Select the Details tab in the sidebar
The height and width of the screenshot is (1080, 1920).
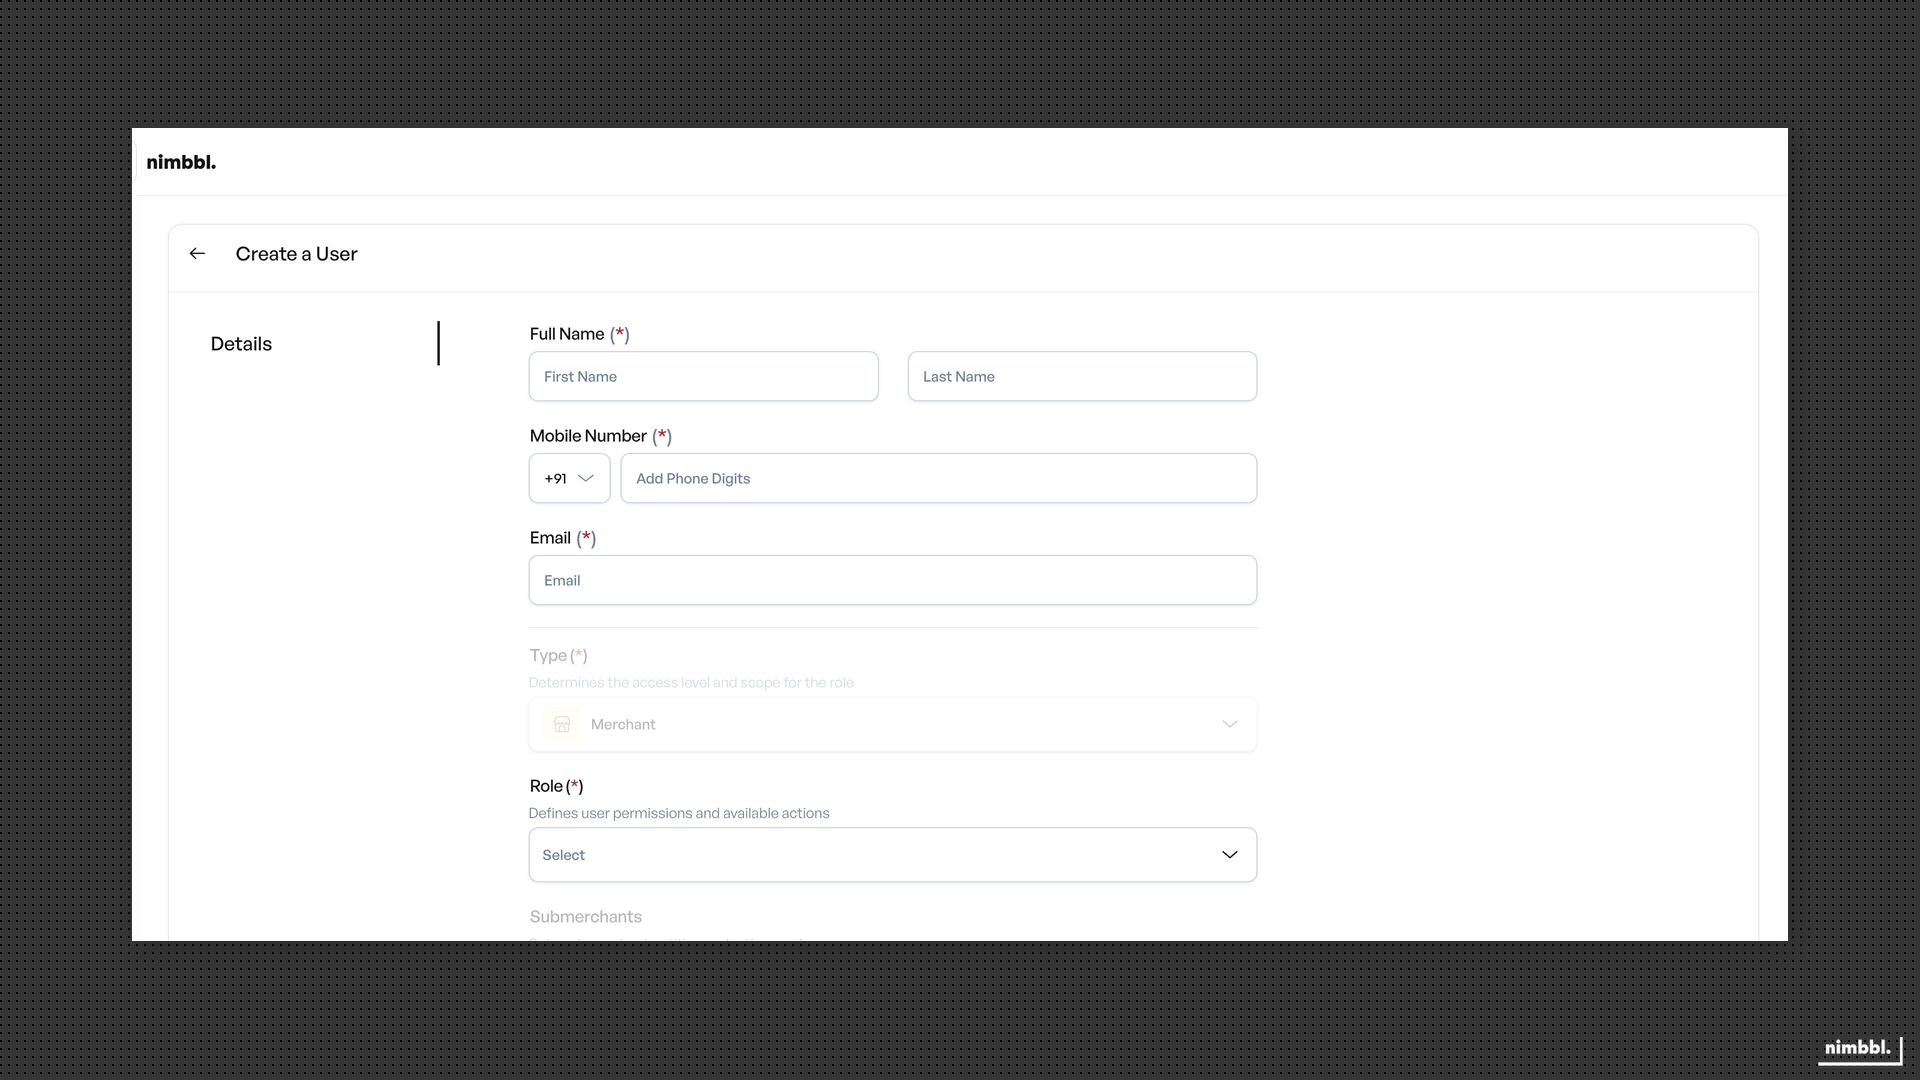240,343
